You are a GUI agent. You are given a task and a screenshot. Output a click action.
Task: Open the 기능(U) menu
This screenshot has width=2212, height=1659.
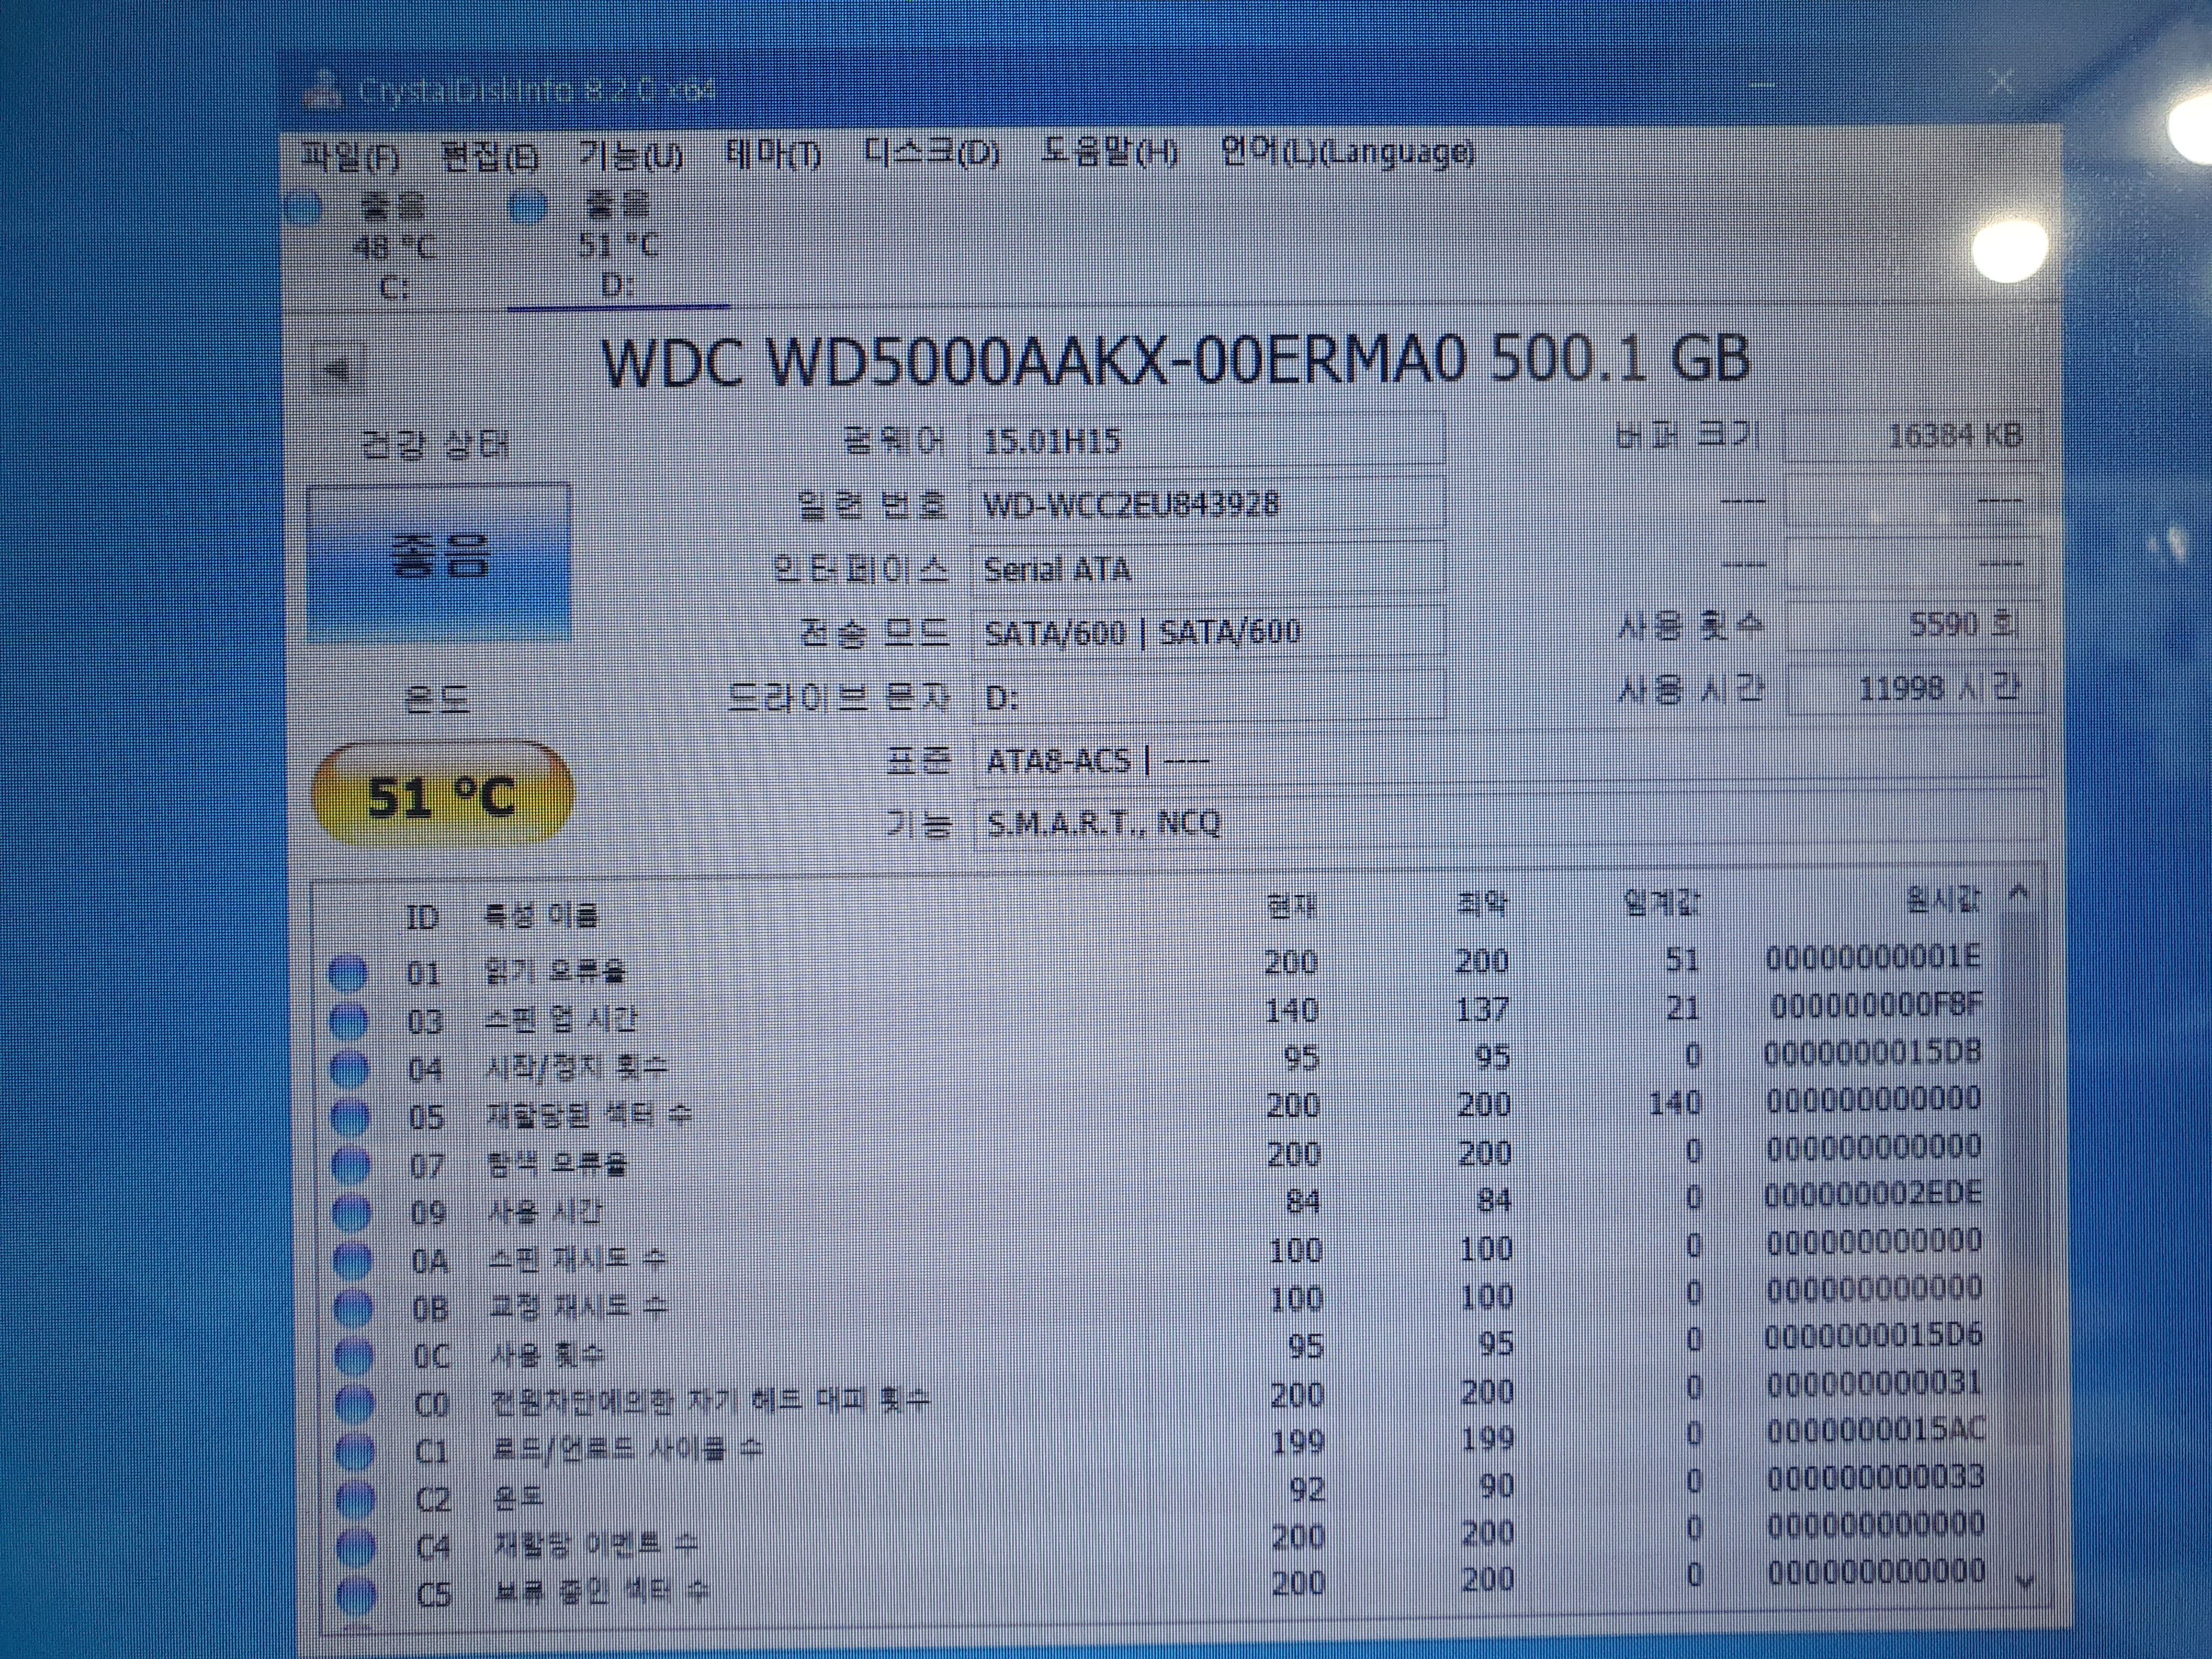631,156
